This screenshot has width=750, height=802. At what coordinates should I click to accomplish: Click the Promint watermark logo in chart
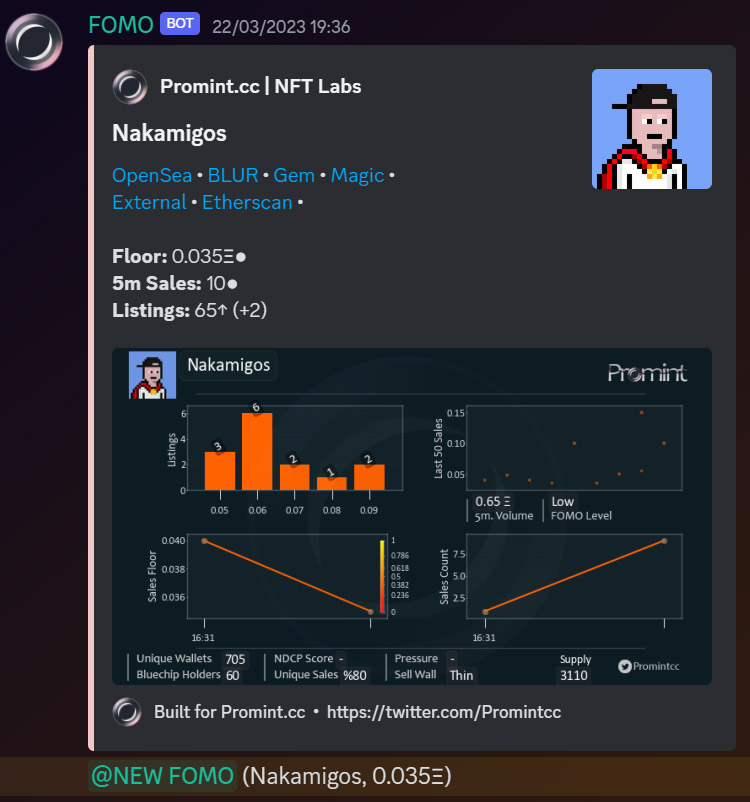click(x=647, y=373)
